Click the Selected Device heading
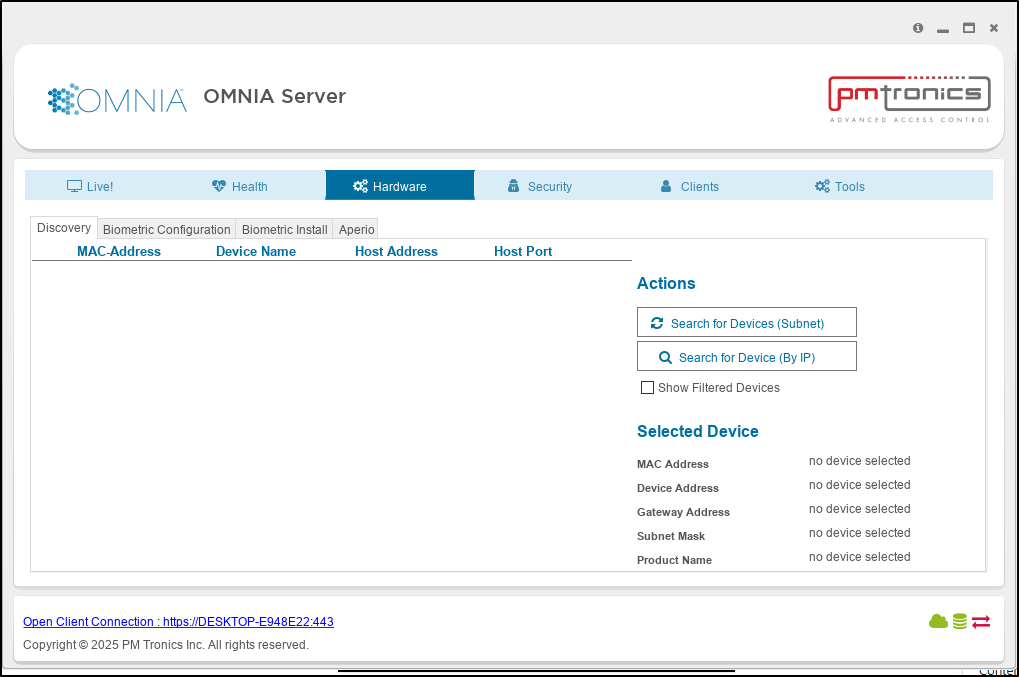Image resolution: width=1019 pixels, height=677 pixels. [x=697, y=431]
